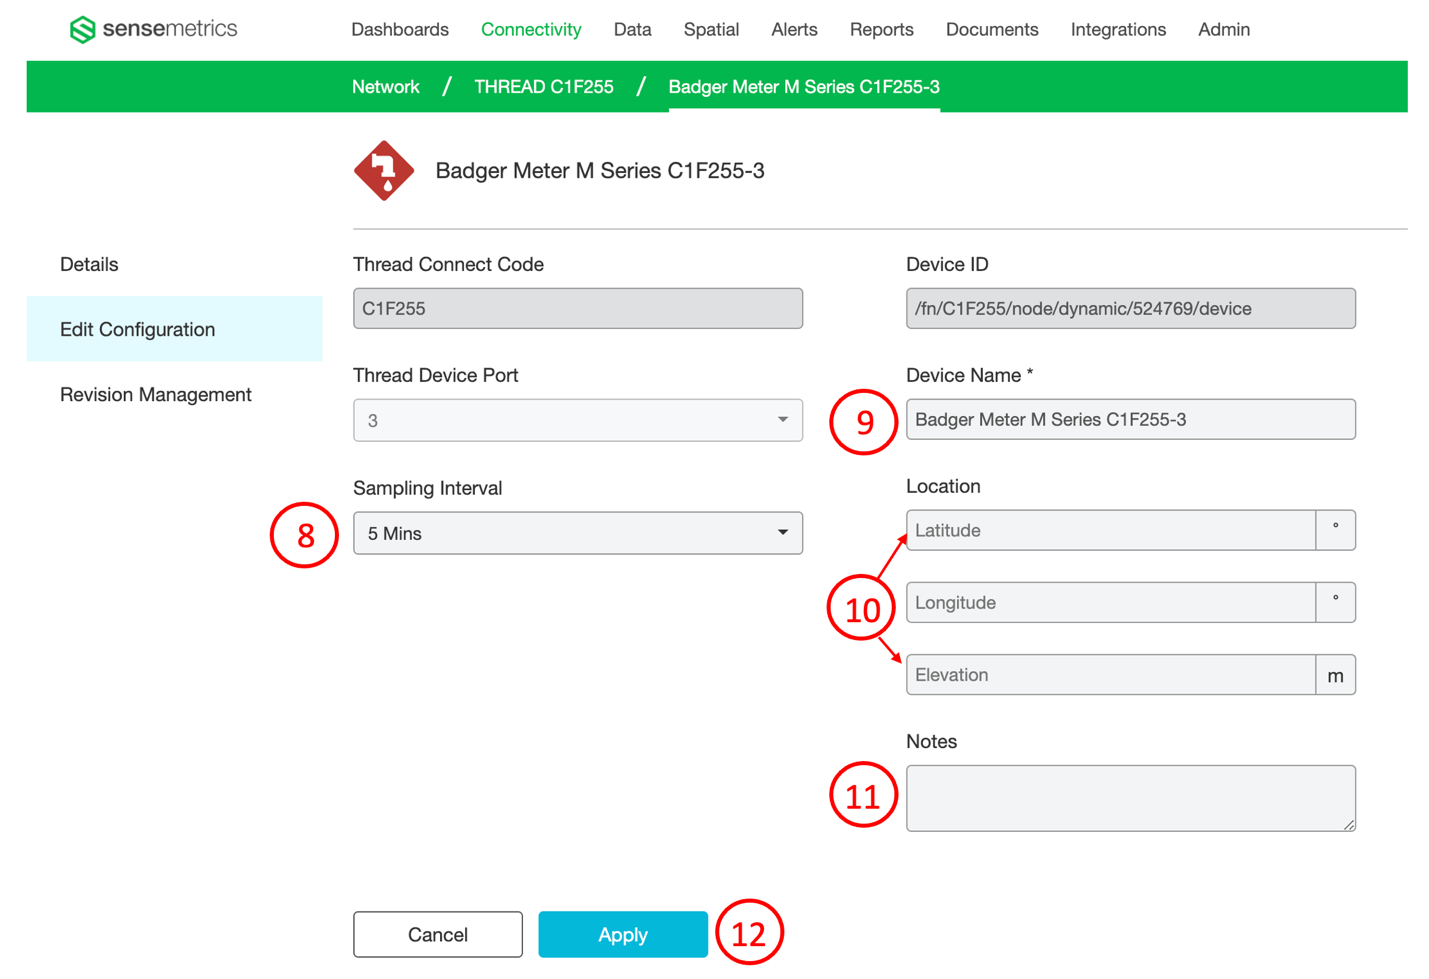This screenshot has height=979, width=1429.
Task: Click the Elevation input field
Action: coord(1111,674)
